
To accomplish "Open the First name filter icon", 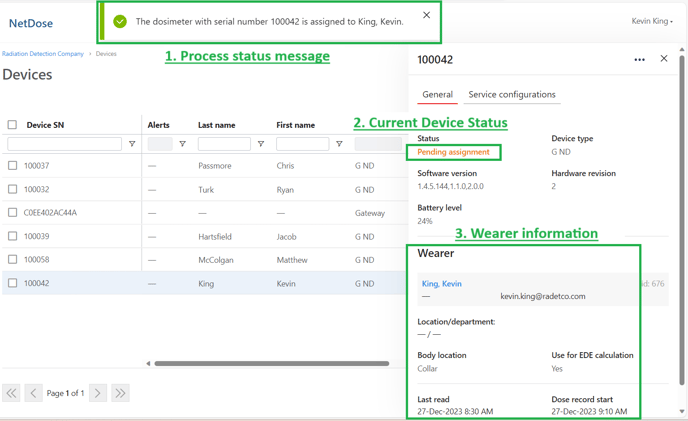I will tap(339, 144).
